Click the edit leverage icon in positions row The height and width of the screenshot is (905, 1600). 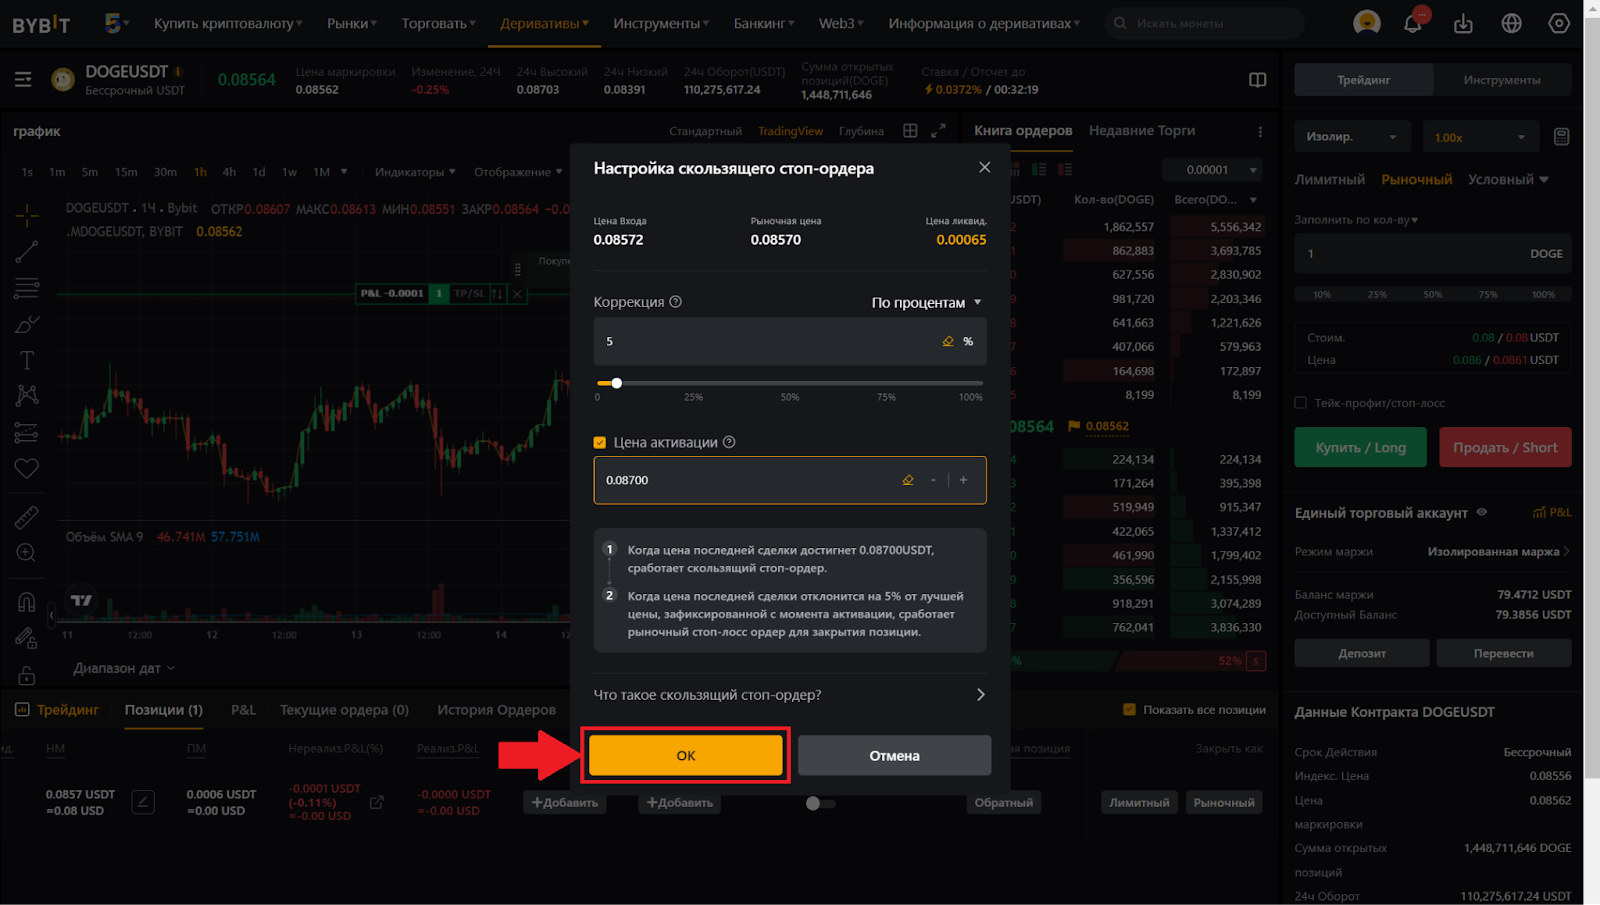point(143,802)
